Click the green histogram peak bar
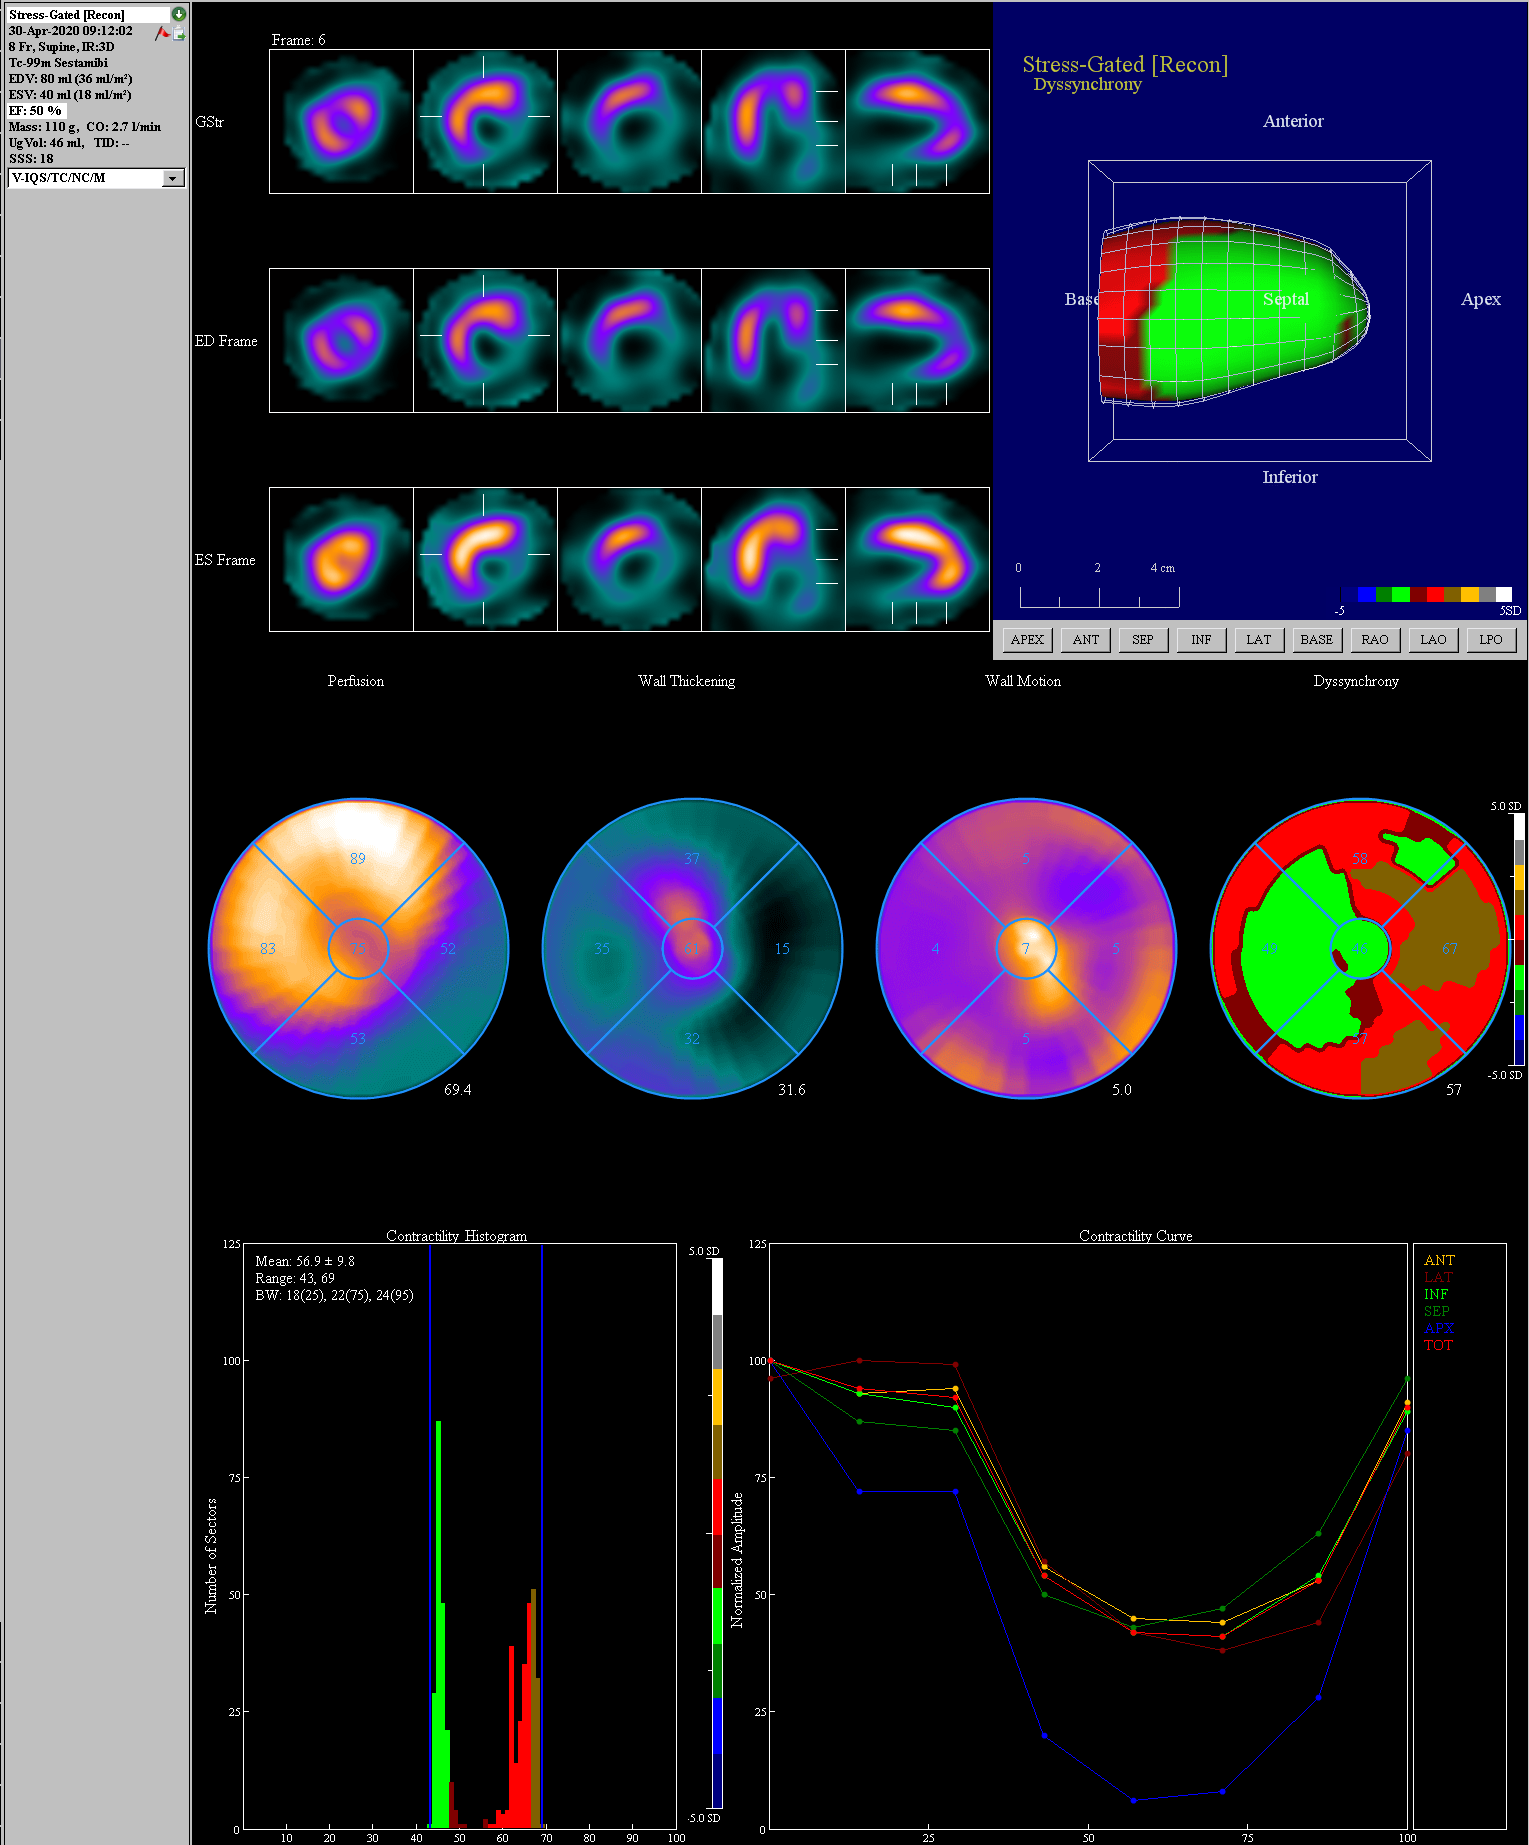The height and width of the screenshot is (1845, 1529). tap(438, 1624)
